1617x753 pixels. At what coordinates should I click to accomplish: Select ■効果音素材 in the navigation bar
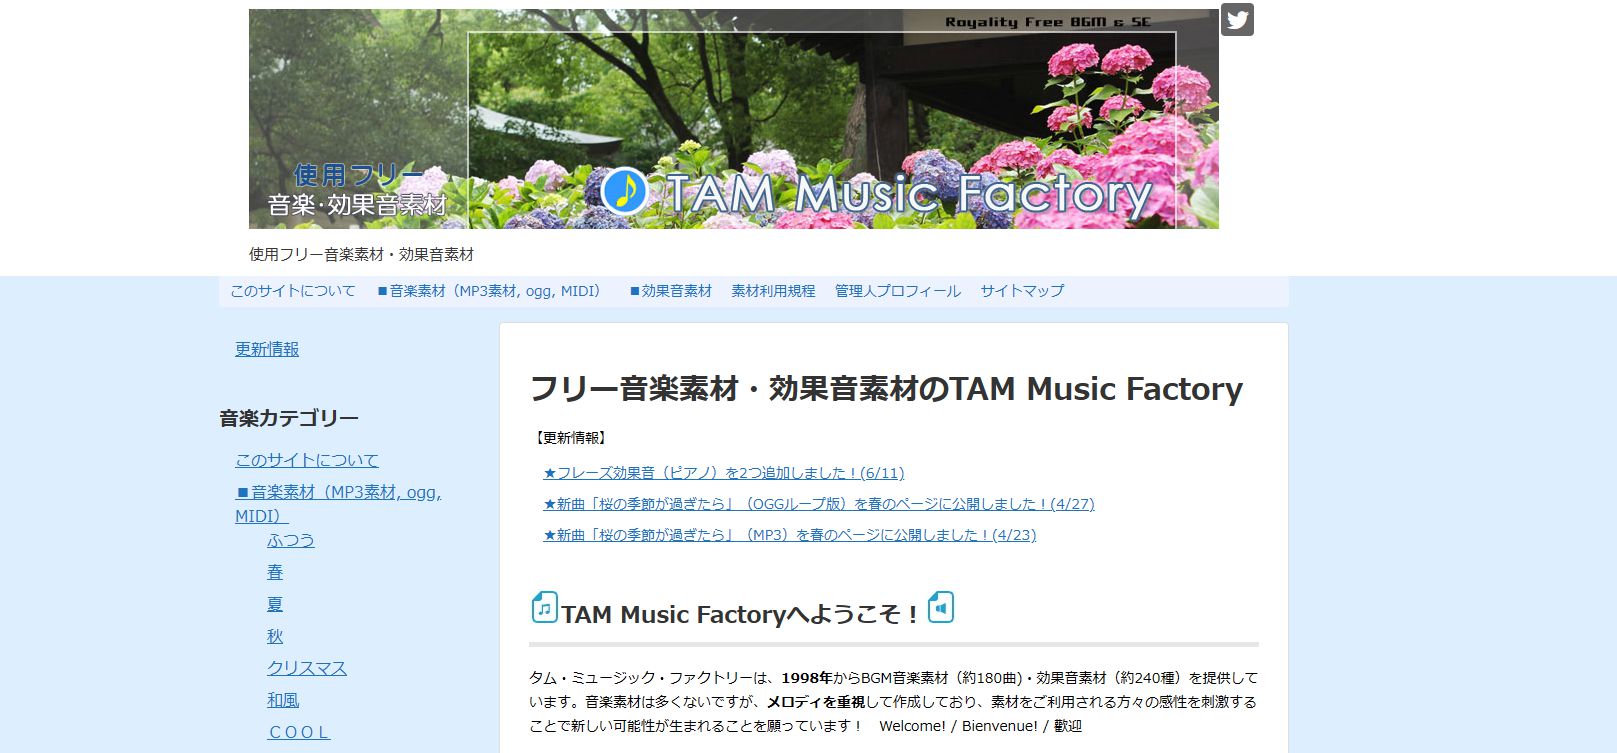pyautogui.click(x=670, y=291)
